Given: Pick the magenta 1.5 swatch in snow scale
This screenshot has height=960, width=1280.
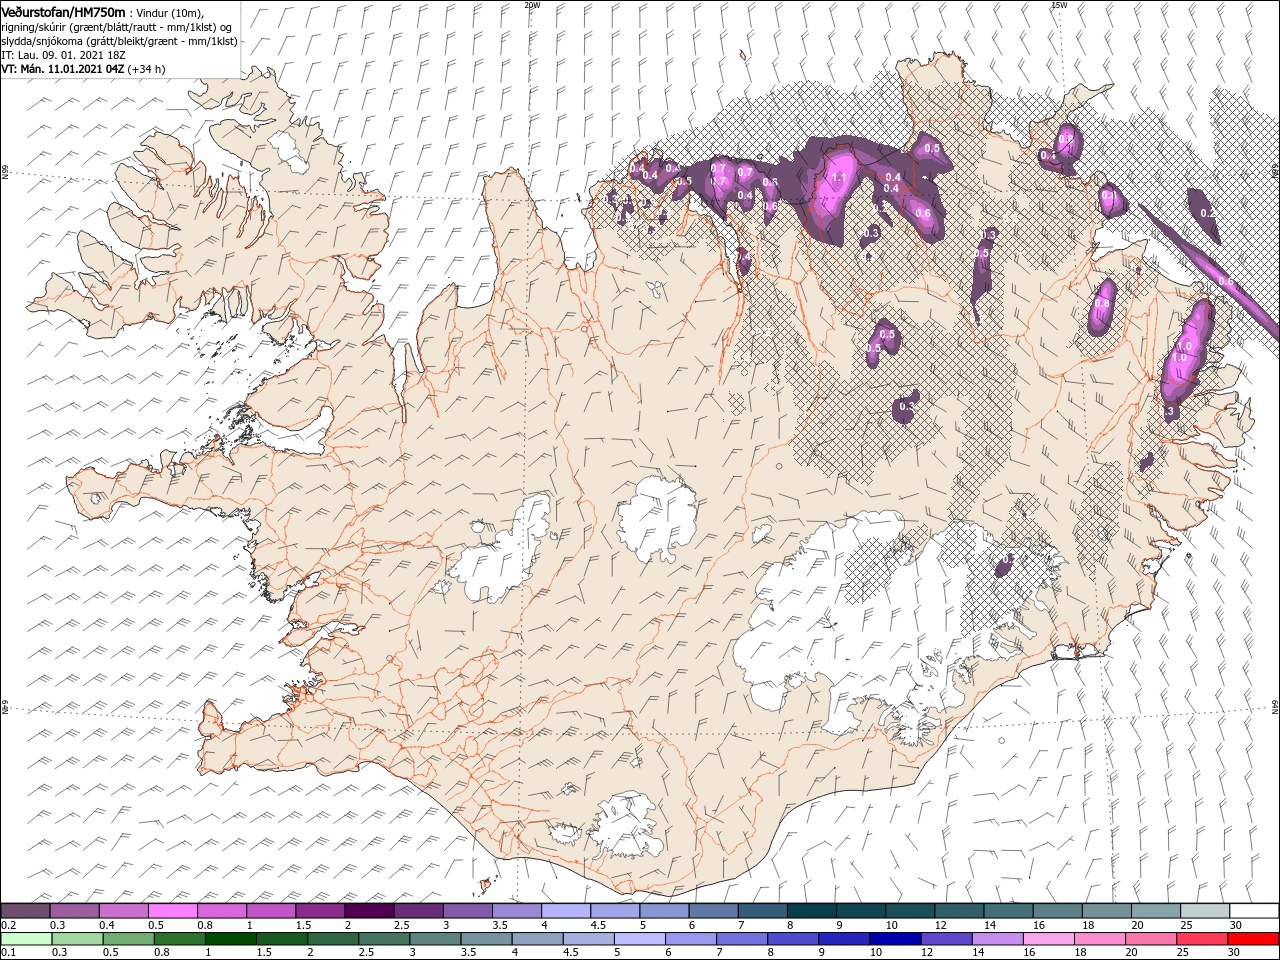Looking at the screenshot, I should (320, 911).
